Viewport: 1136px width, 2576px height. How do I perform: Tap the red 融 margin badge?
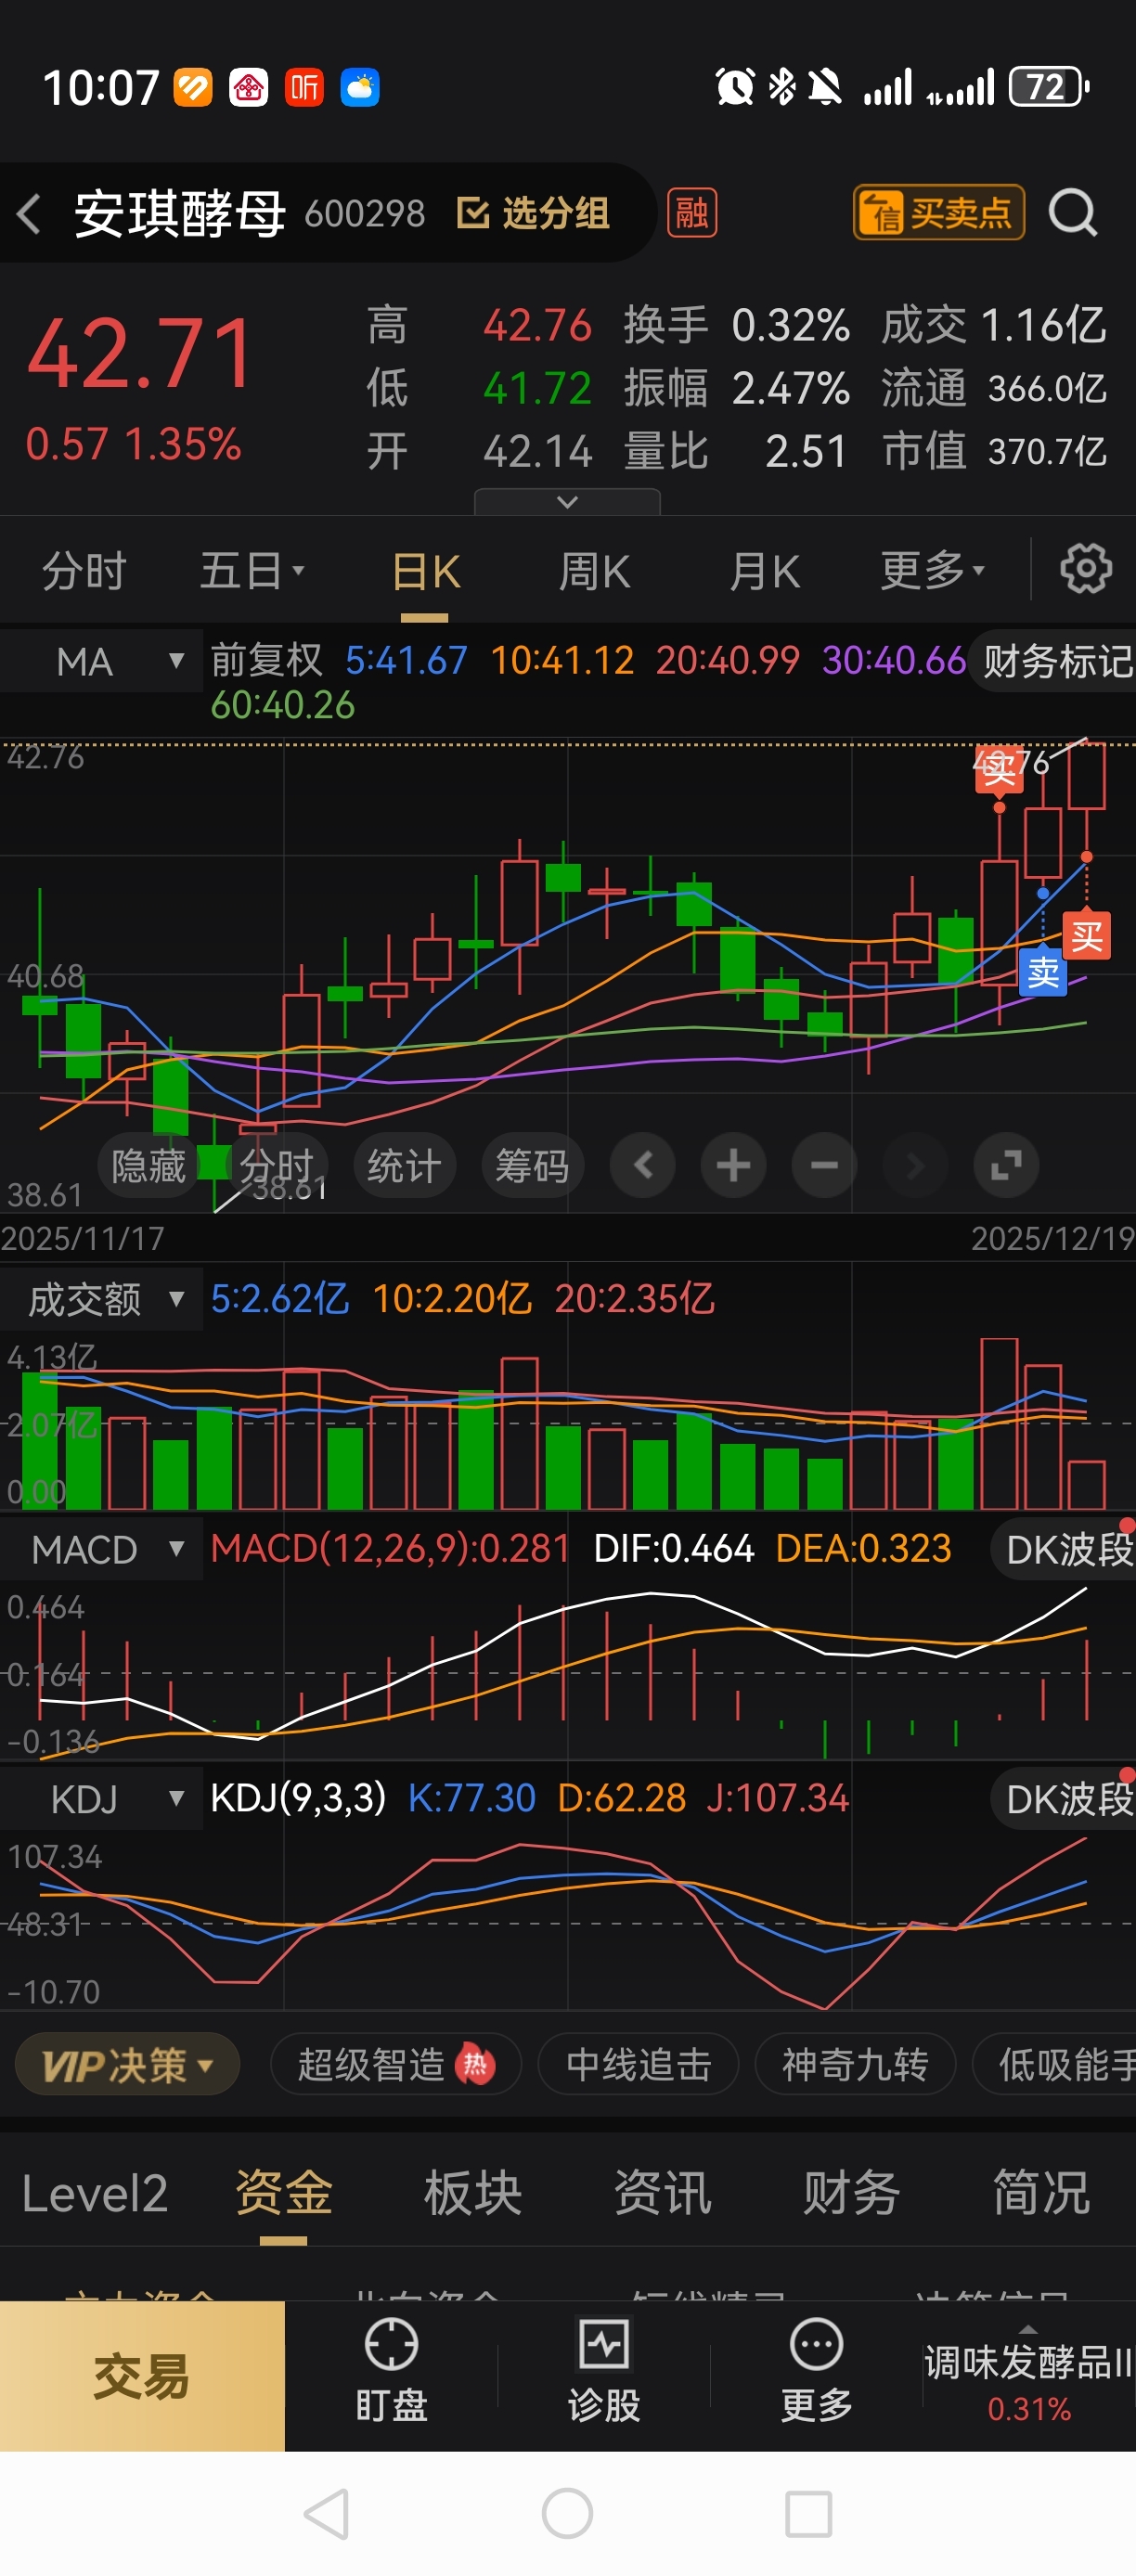pyautogui.click(x=692, y=213)
